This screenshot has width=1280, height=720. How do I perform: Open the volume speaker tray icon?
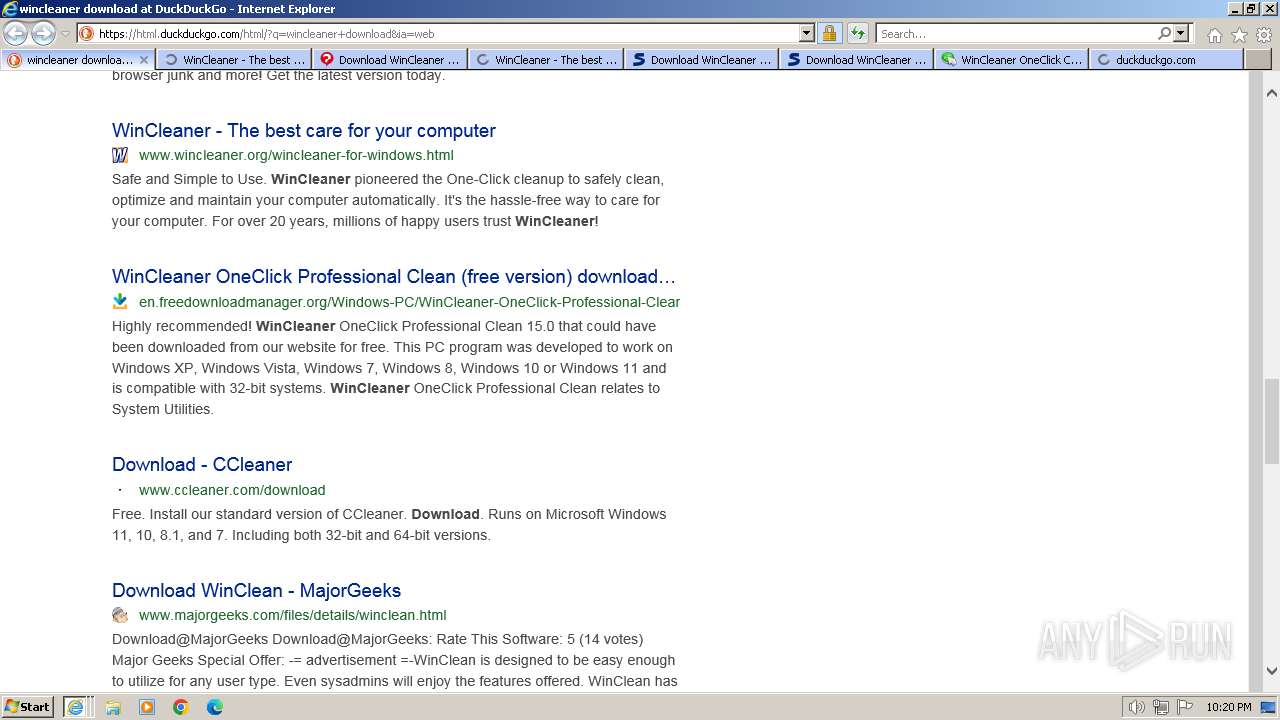point(1136,707)
